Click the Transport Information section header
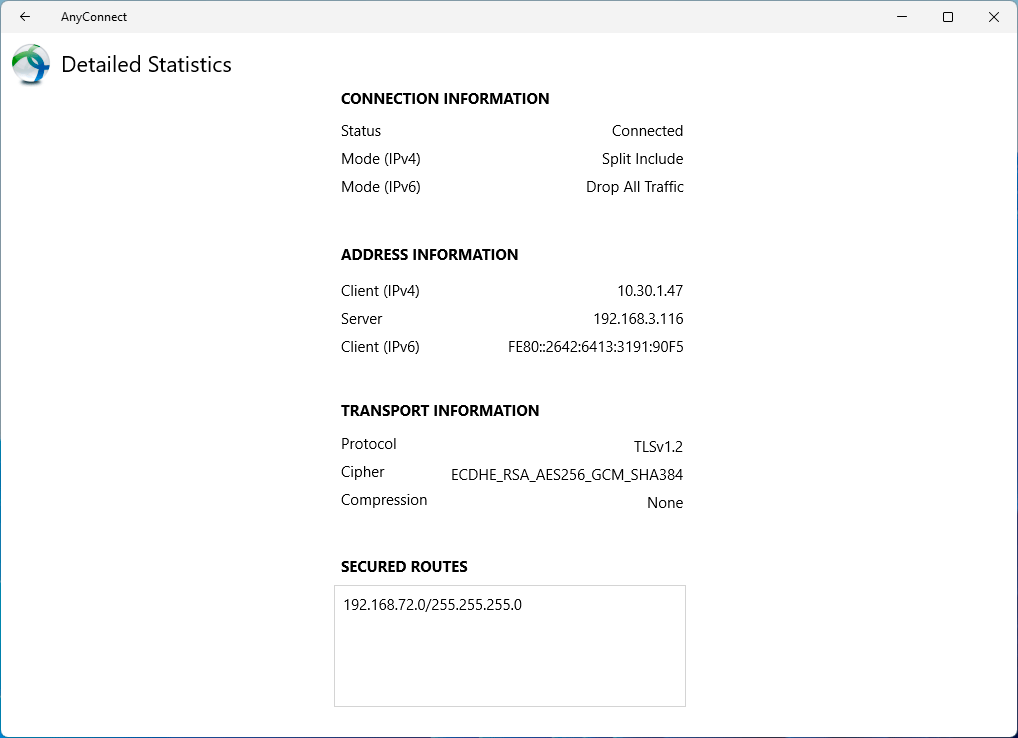The width and height of the screenshot is (1018, 738). click(x=440, y=411)
